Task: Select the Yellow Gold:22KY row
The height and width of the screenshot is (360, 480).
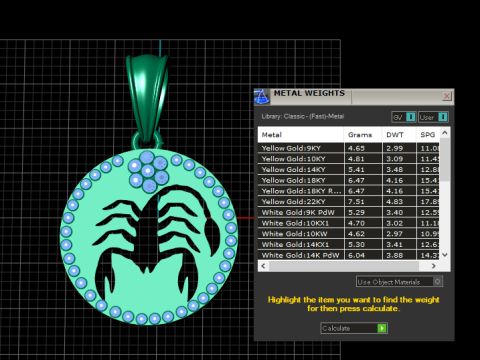Action: tap(349, 201)
